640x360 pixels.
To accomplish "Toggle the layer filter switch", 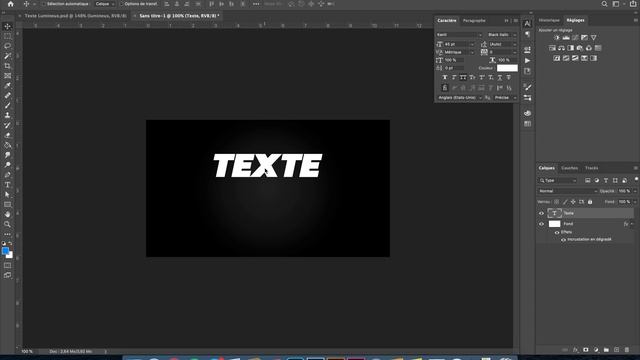I will coord(636,180).
